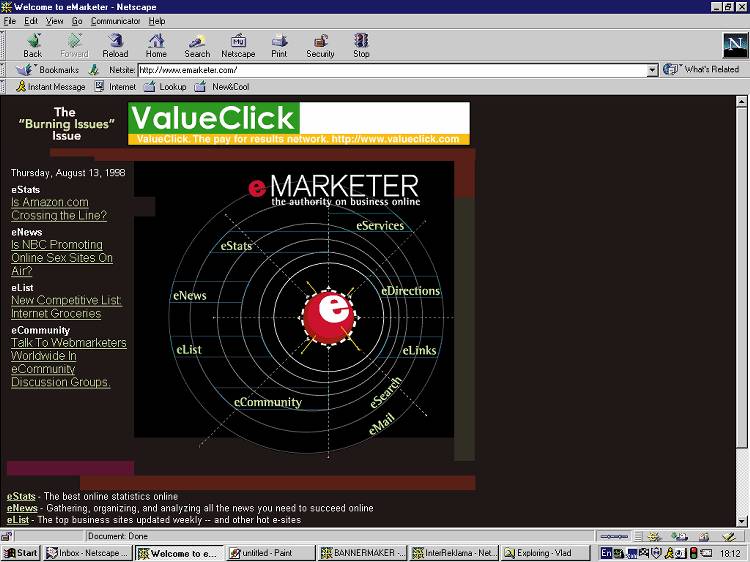Open 'New Competitive List: Internet Groceries' link
Image resolution: width=750 pixels, height=562 pixels.
66,307
